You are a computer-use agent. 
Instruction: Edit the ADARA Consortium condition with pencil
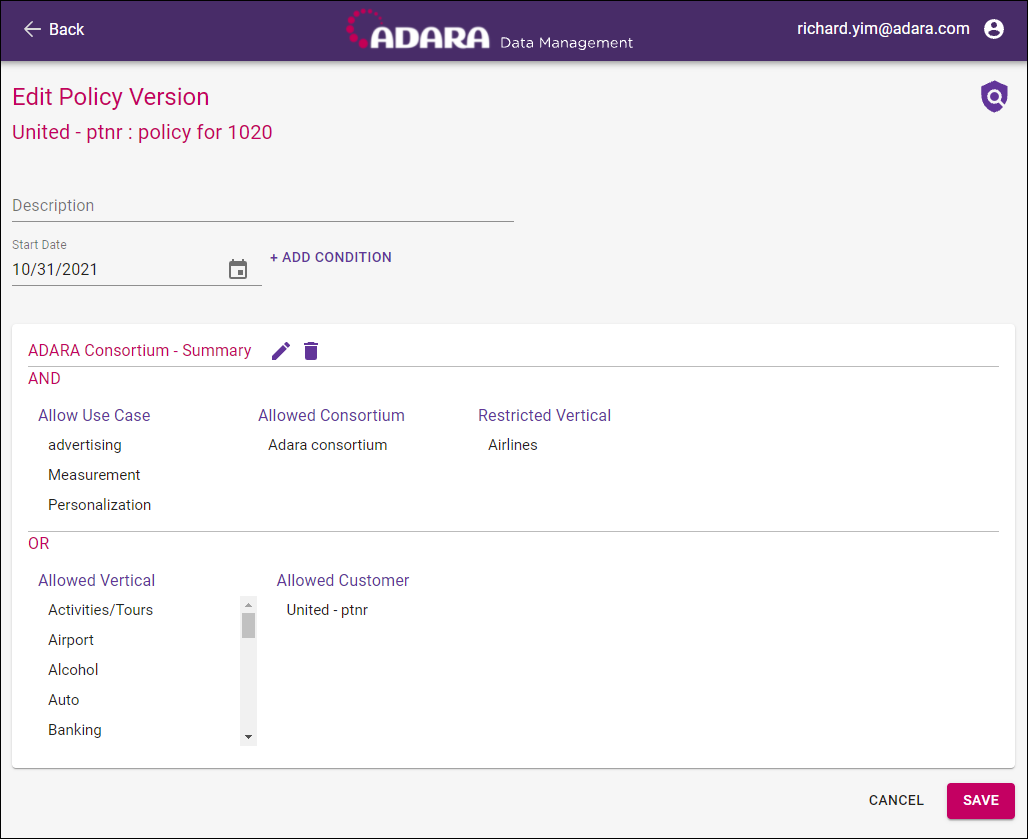pyautogui.click(x=281, y=351)
